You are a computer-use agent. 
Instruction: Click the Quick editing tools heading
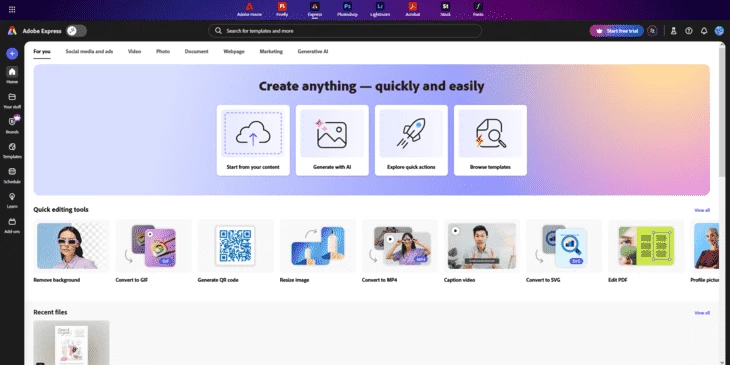61,210
